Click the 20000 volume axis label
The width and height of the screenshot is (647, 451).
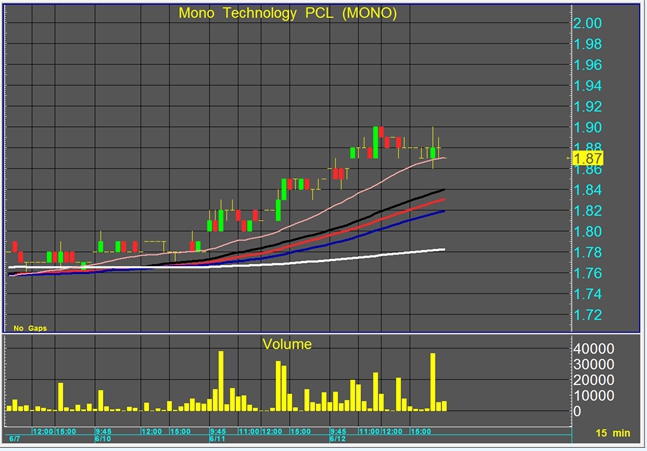click(593, 380)
